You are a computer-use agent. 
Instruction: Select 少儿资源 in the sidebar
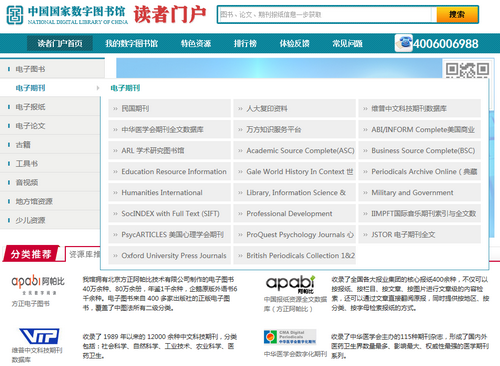click(50, 220)
